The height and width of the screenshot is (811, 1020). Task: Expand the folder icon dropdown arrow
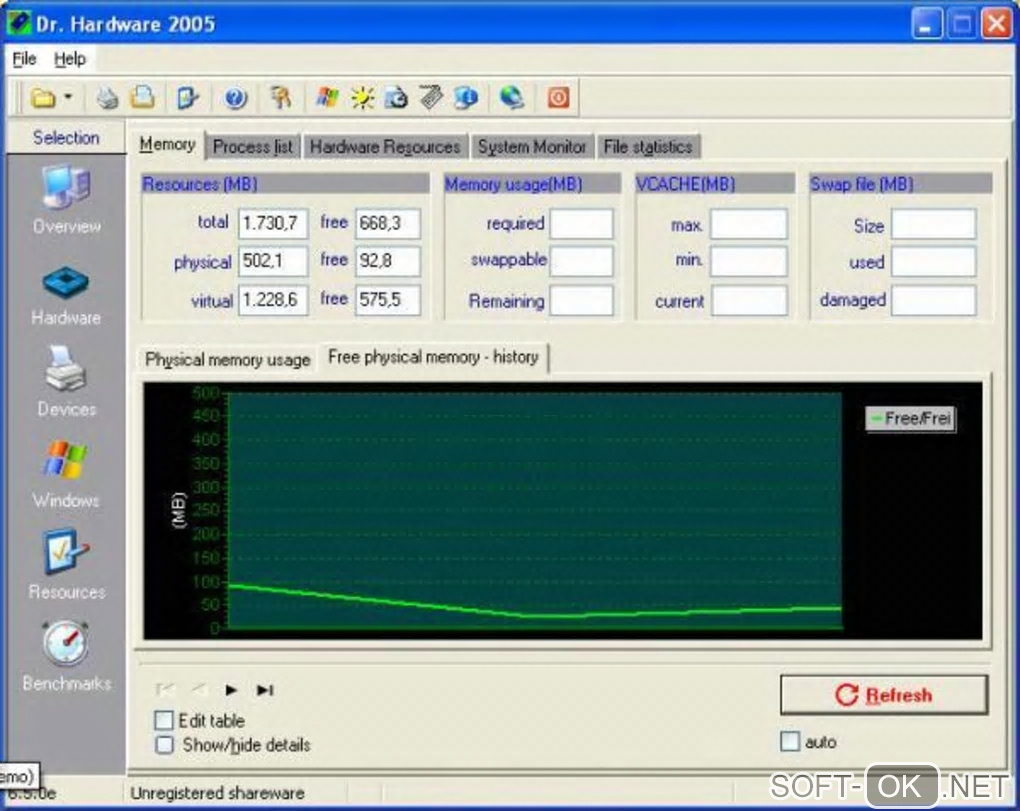point(68,98)
